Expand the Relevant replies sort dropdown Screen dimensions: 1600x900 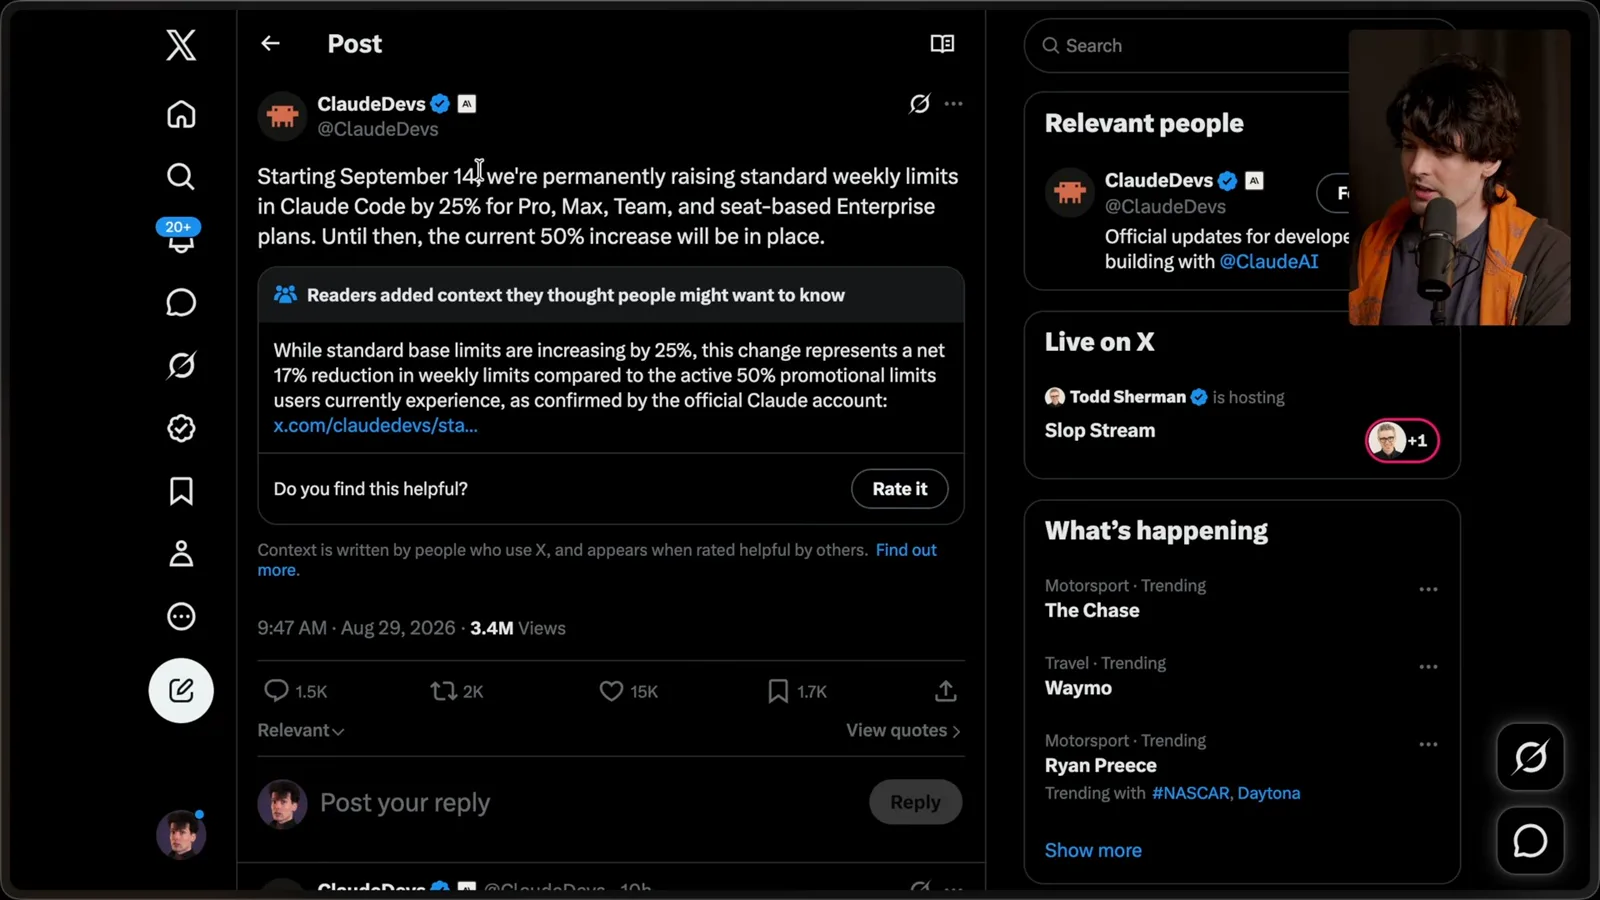301,731
